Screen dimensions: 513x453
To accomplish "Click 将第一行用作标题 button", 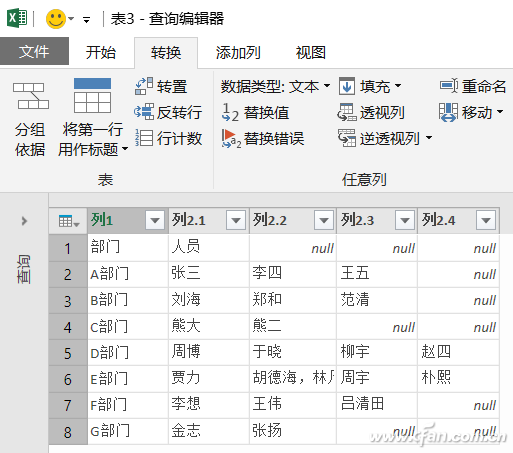I will (92, 117).
